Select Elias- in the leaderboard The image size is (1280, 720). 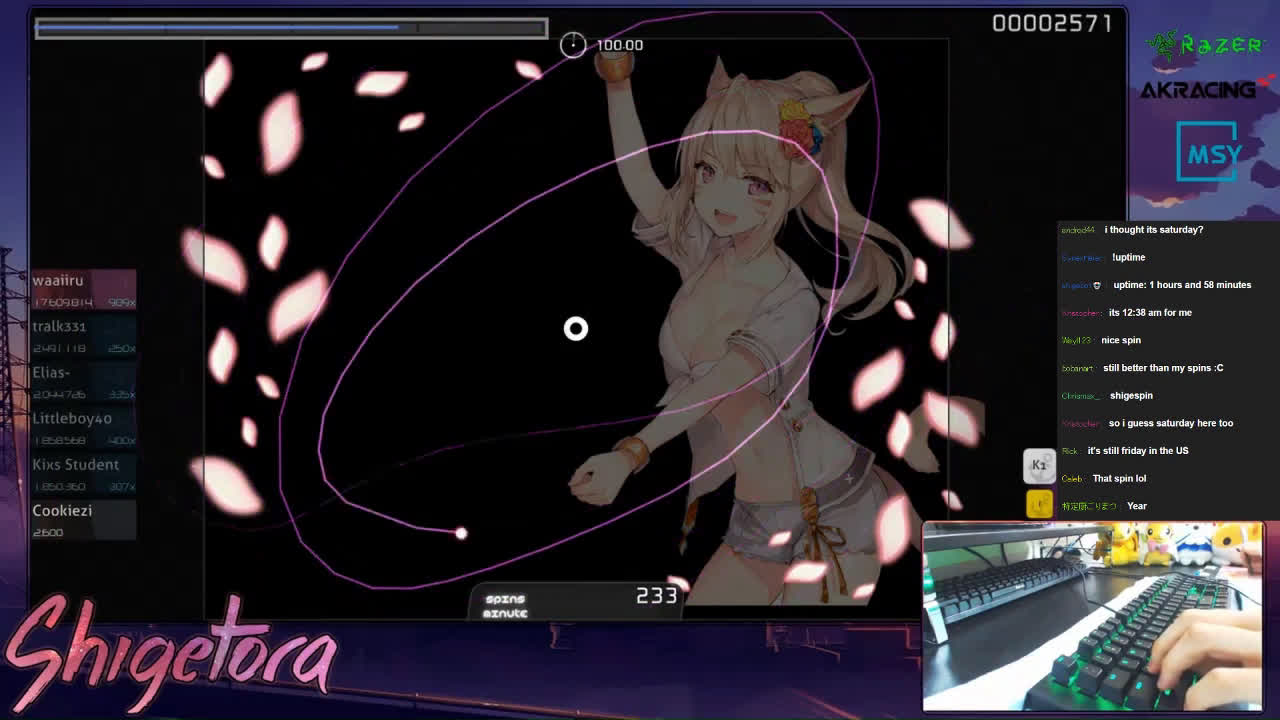84,382
